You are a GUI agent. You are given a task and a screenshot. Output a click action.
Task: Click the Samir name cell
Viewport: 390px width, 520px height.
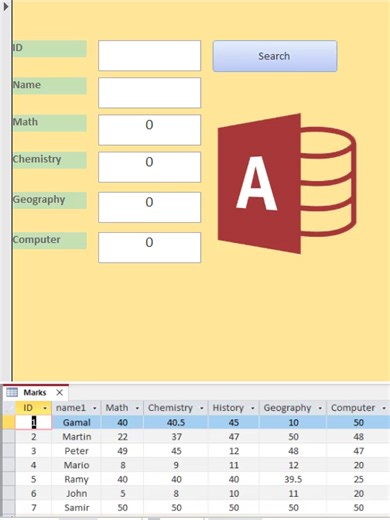(76, 508)
